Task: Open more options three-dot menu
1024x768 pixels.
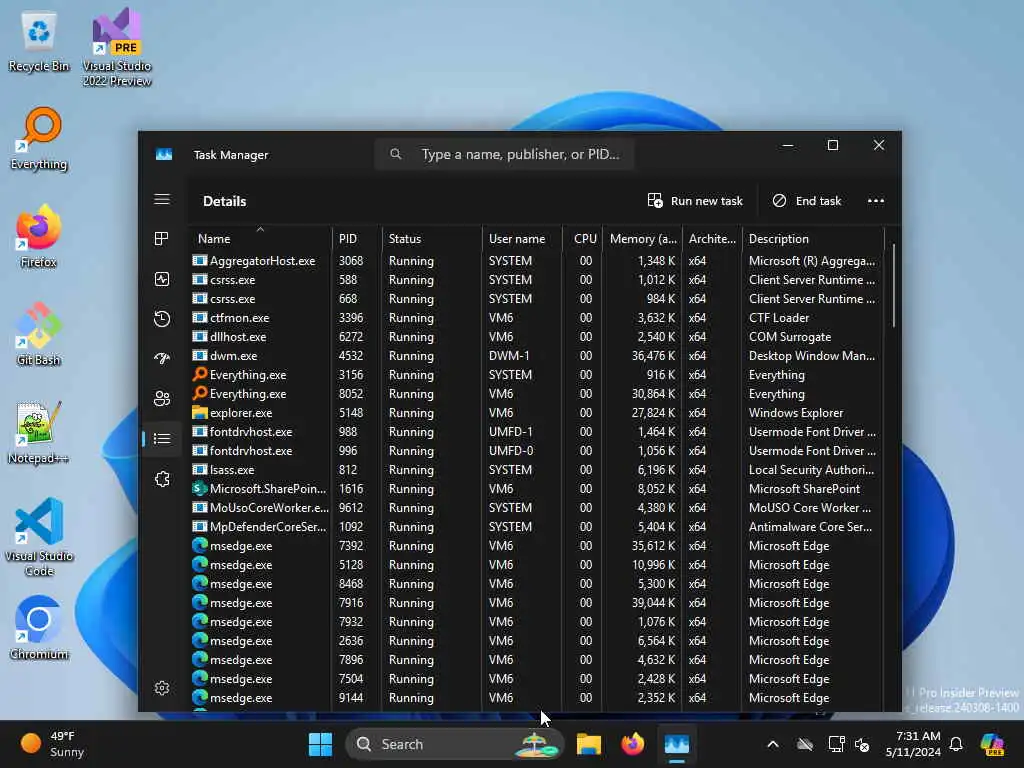Action: click(876, 201)
